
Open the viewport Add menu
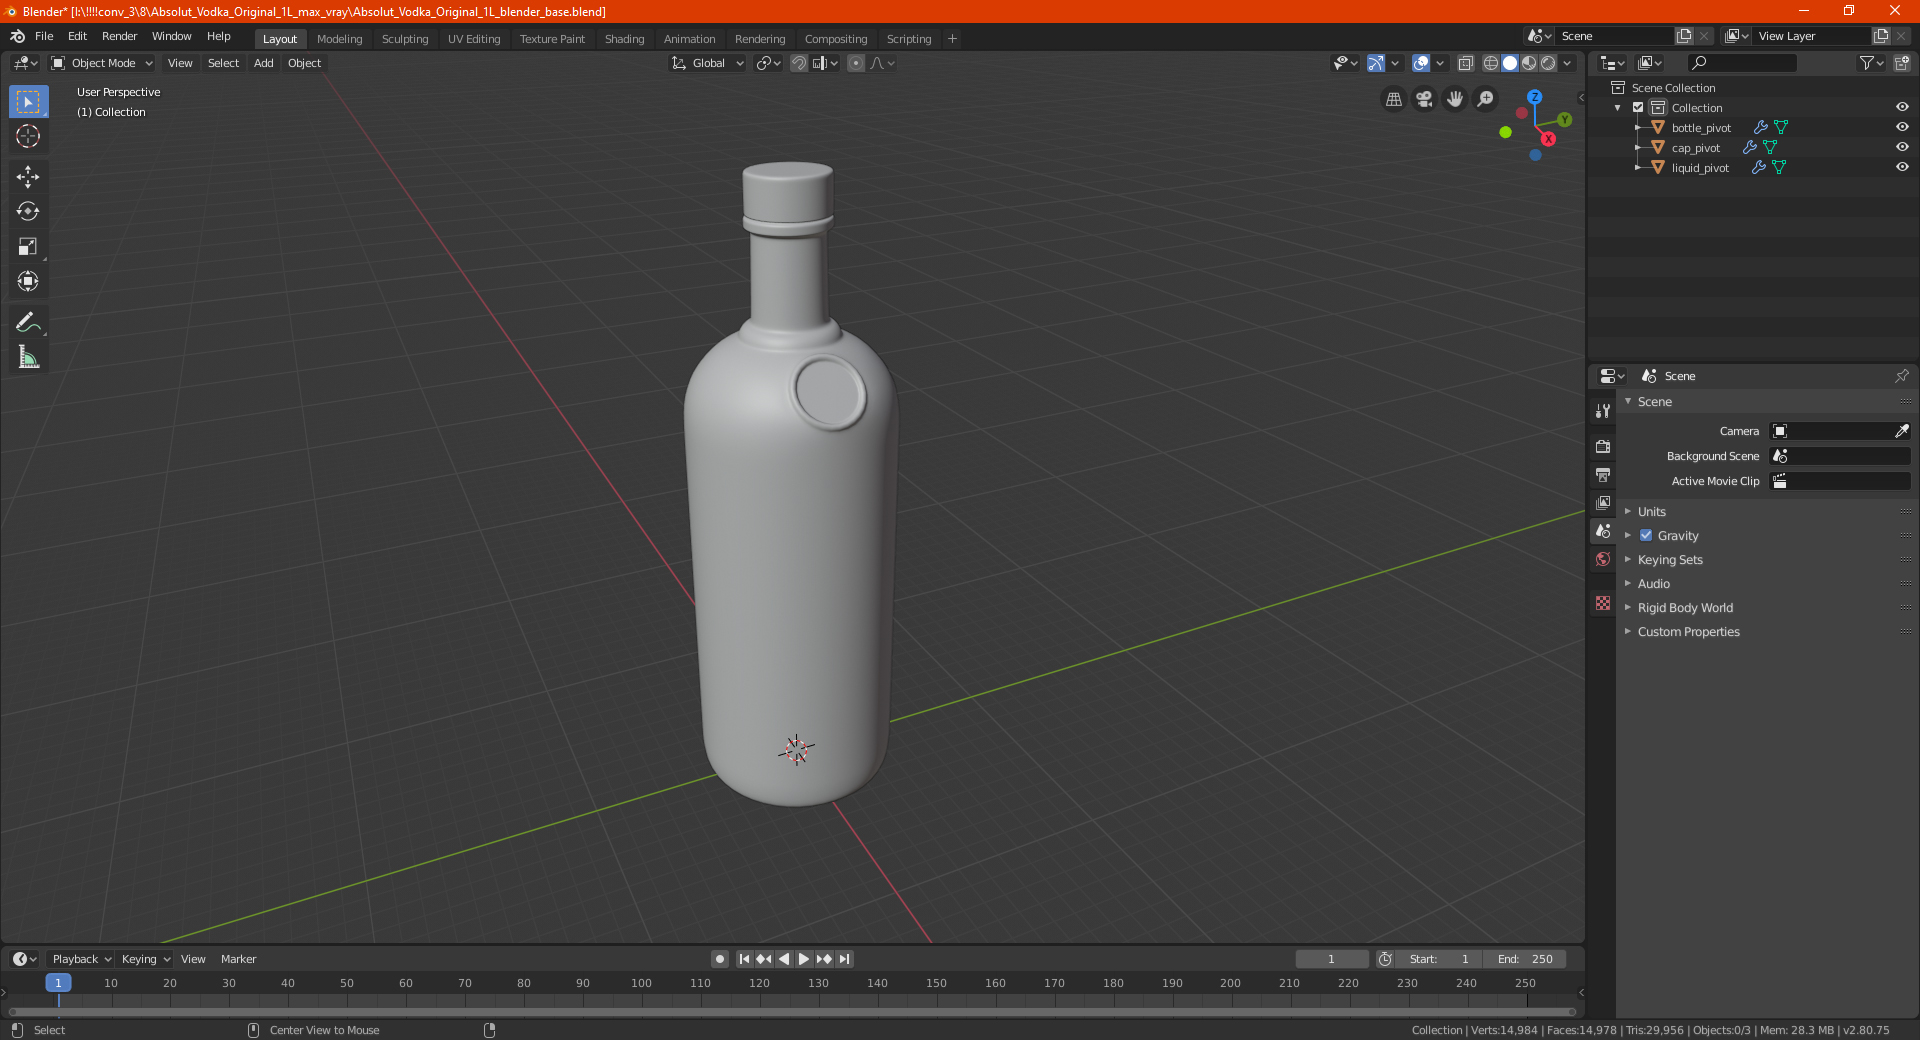tap(263, 63)
